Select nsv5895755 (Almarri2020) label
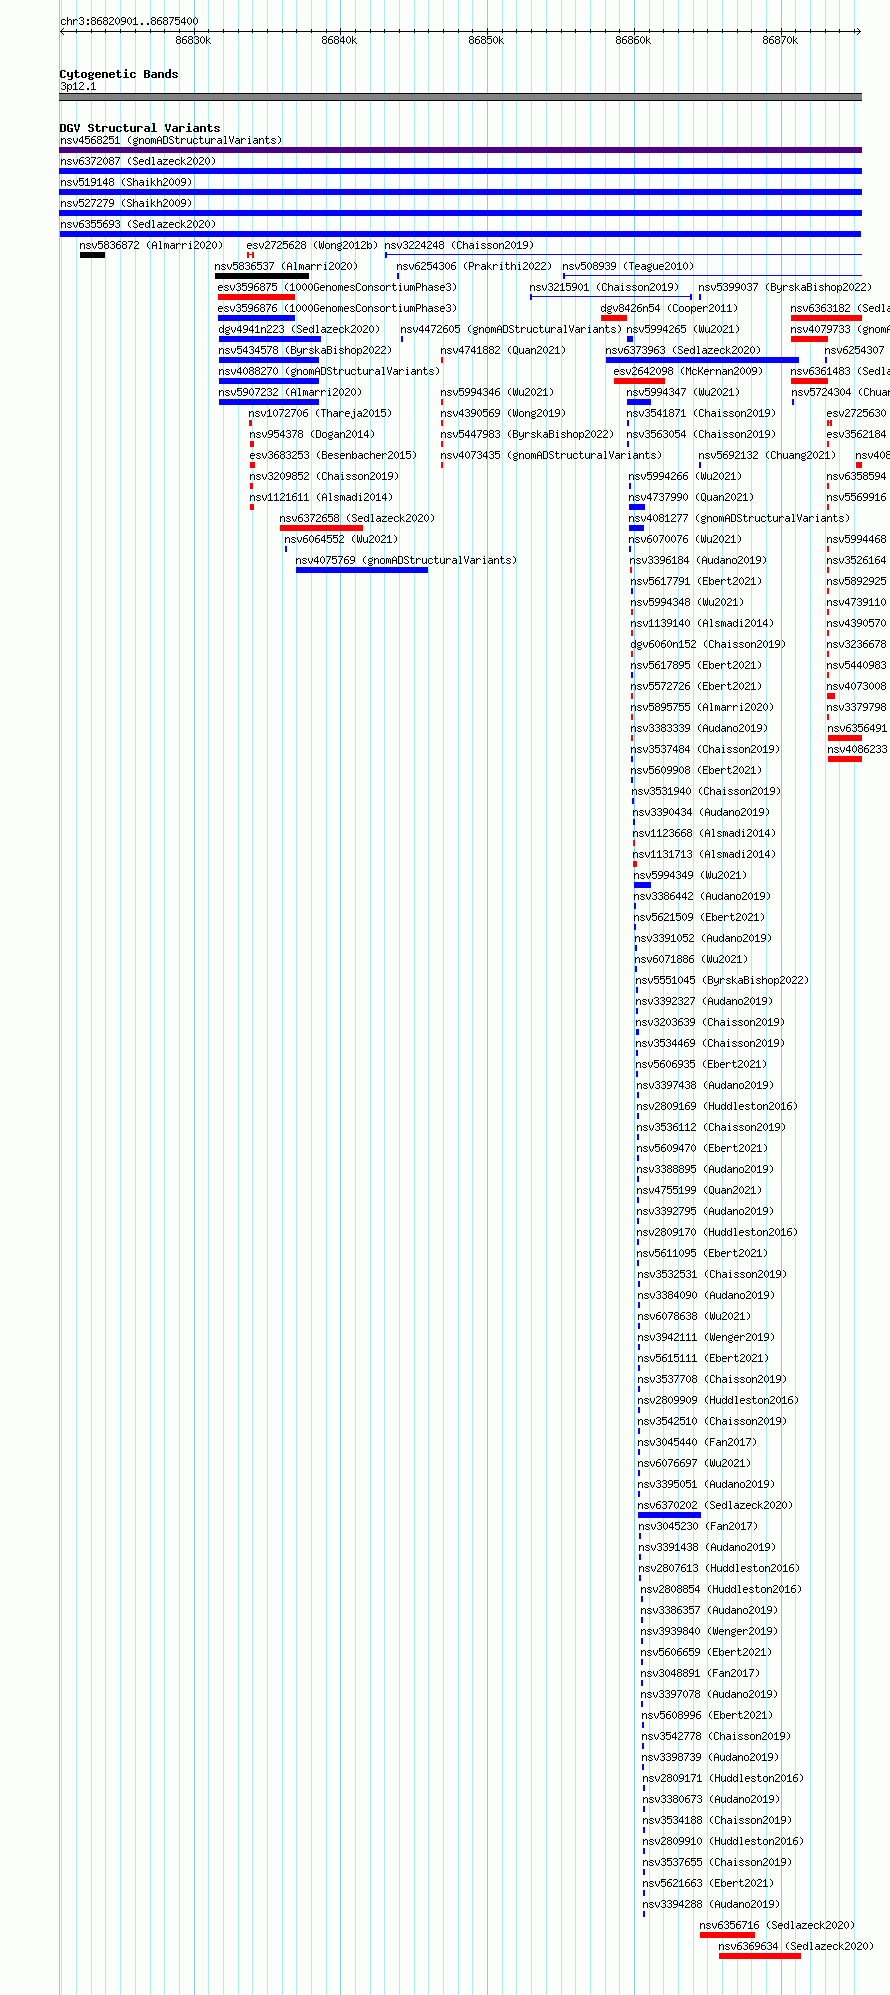 point(702,707)
